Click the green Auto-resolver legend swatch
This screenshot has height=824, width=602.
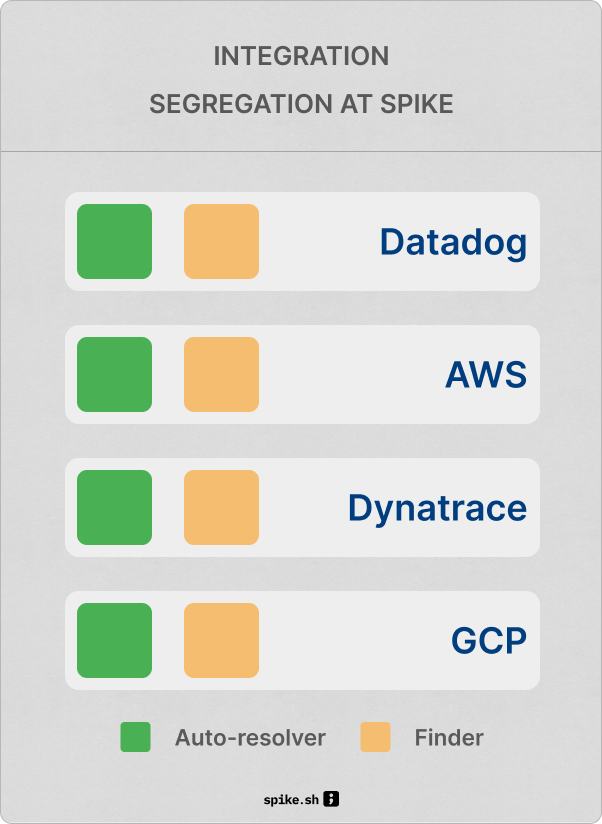tap(135, 737)
